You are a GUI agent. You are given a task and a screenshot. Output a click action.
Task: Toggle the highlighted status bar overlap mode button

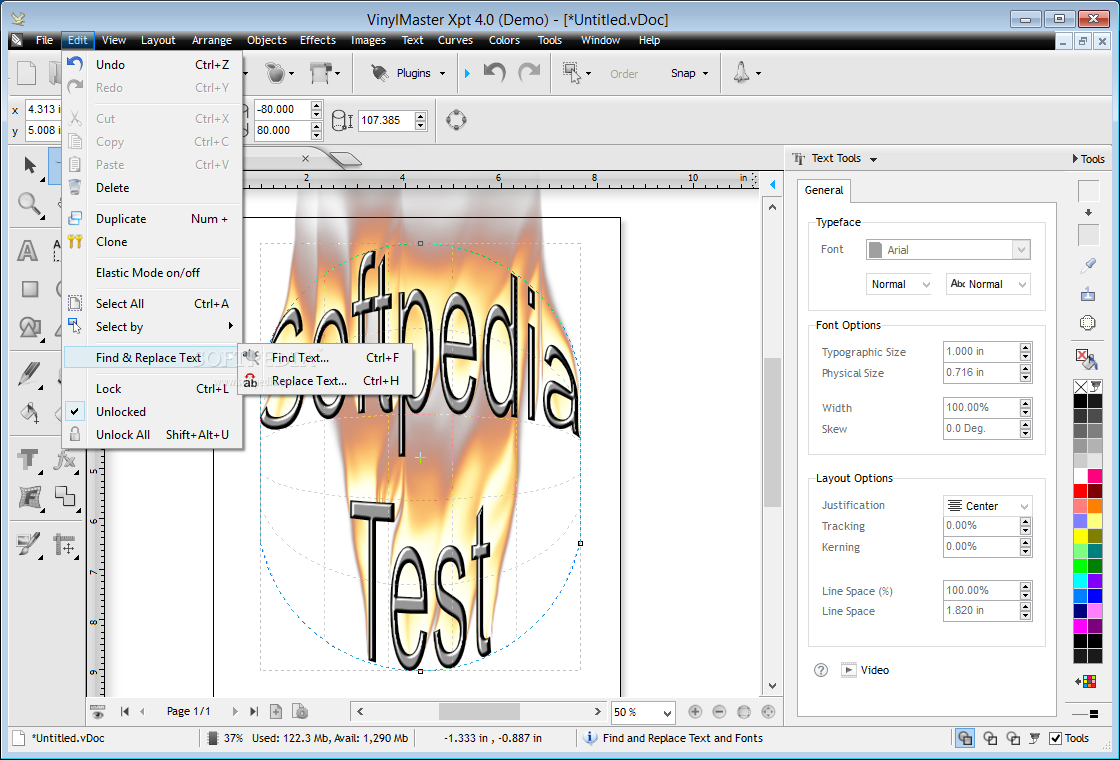(965, 739)
